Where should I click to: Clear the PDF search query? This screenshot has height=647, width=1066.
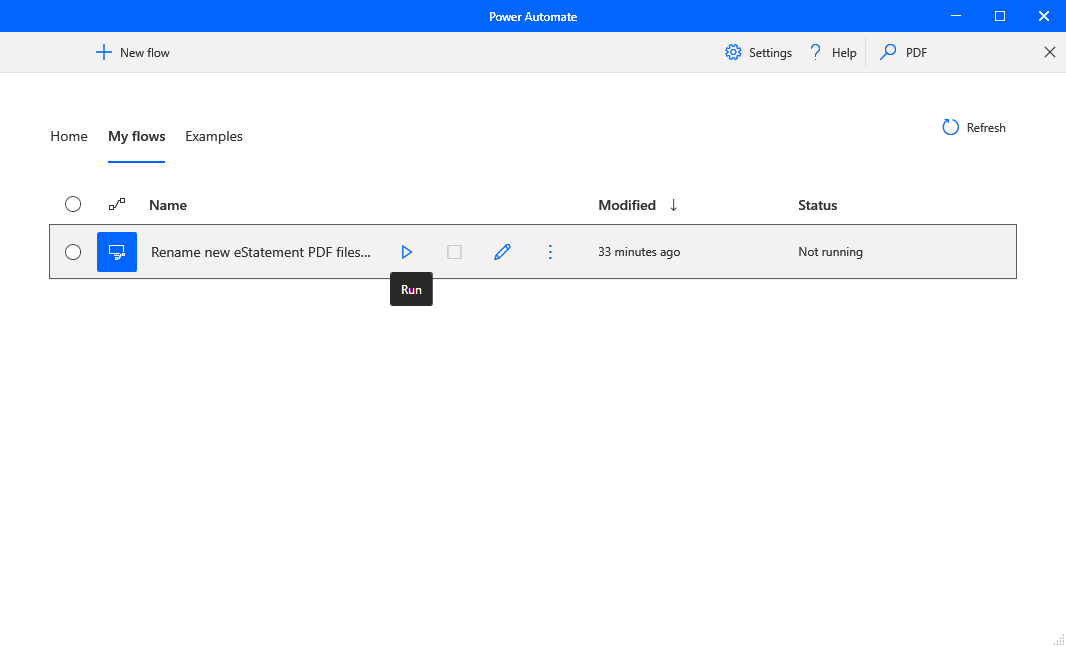coord(1050,52)
